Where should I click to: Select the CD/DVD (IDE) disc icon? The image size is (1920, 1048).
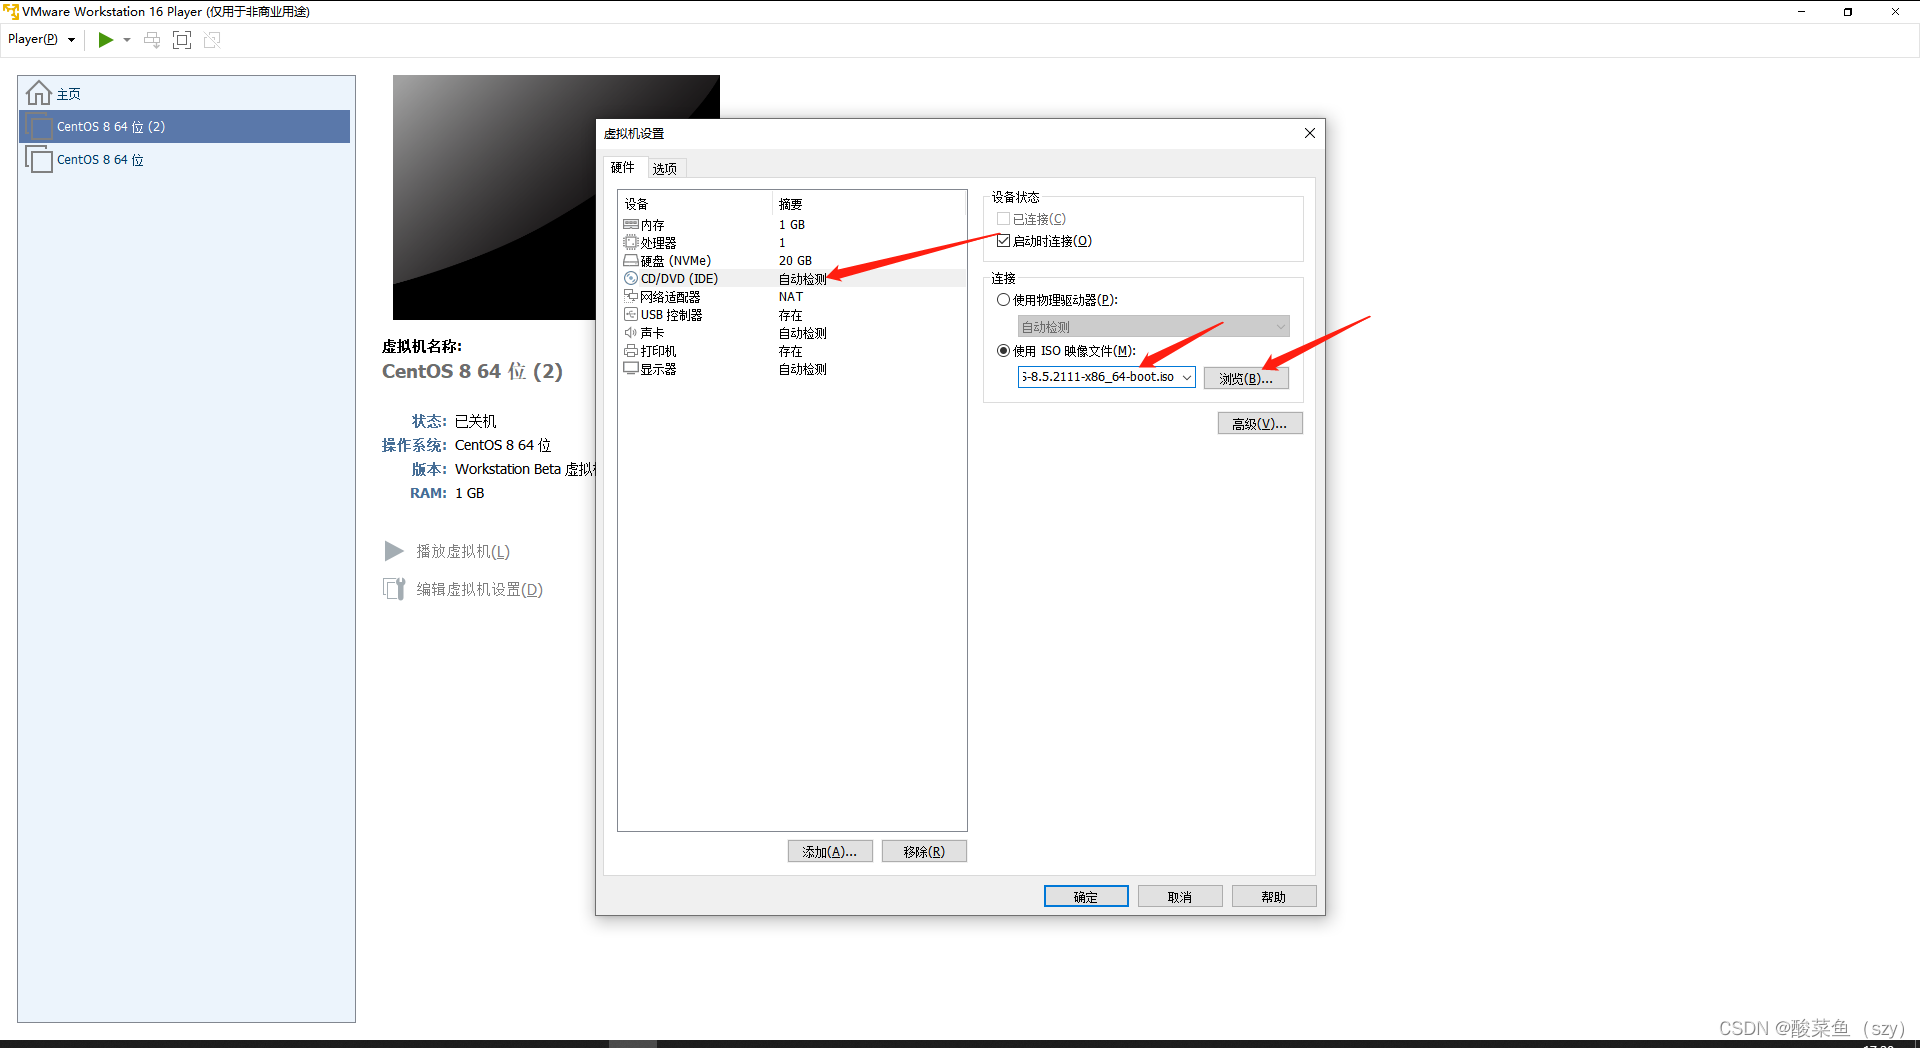(x=631, y=278)
